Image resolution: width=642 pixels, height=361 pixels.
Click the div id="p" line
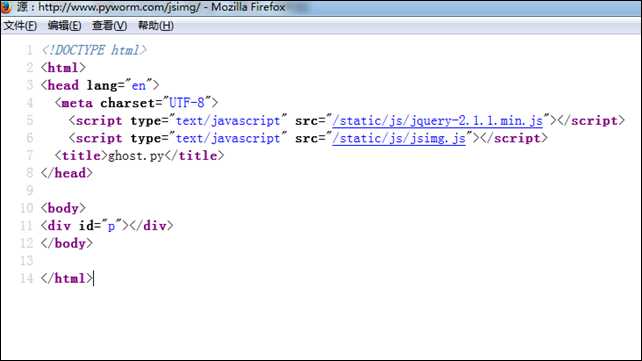tap(107, 226)
